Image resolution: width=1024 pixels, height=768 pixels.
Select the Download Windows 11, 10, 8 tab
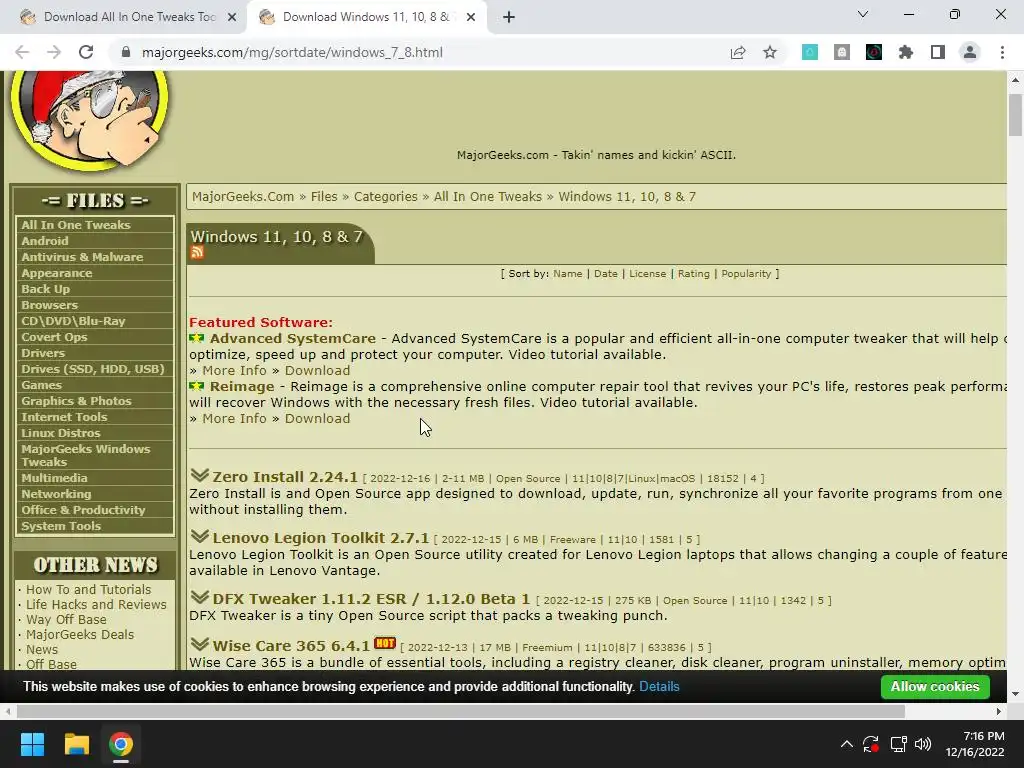[367, 17]
